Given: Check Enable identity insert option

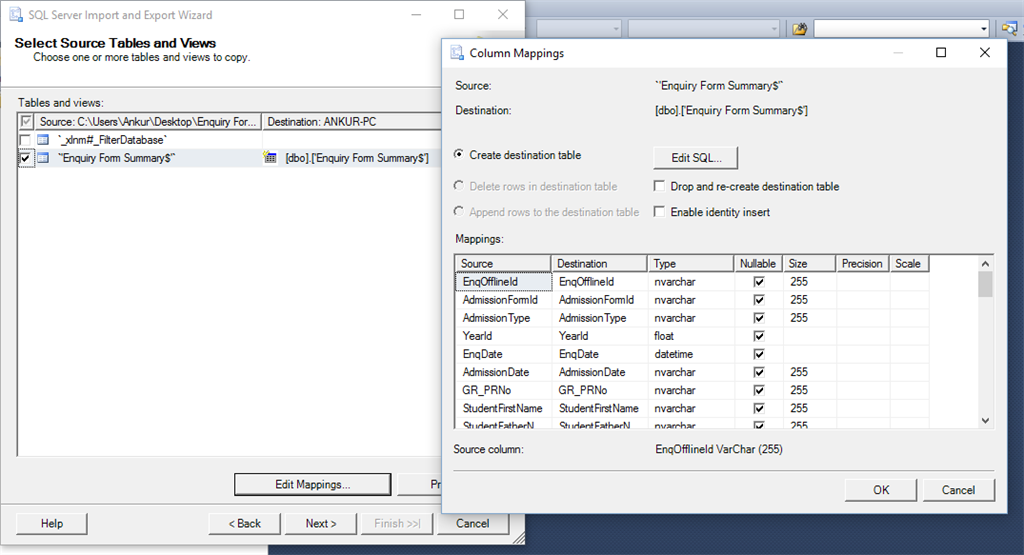Looking at the screenshot, I should (x=660, y=212).
